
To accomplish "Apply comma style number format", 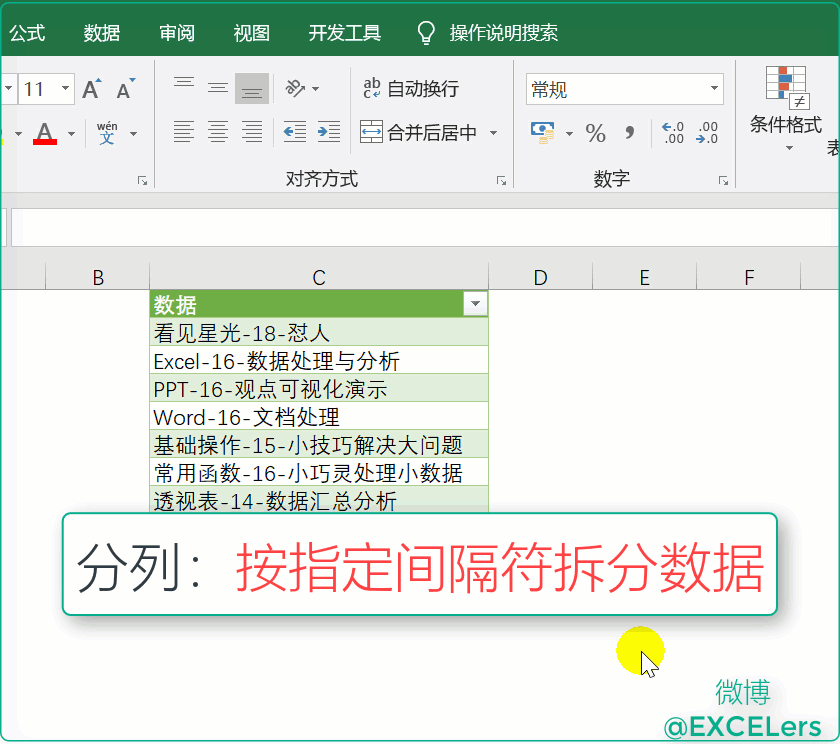I will pyautogui.click(x=629, y=133).
